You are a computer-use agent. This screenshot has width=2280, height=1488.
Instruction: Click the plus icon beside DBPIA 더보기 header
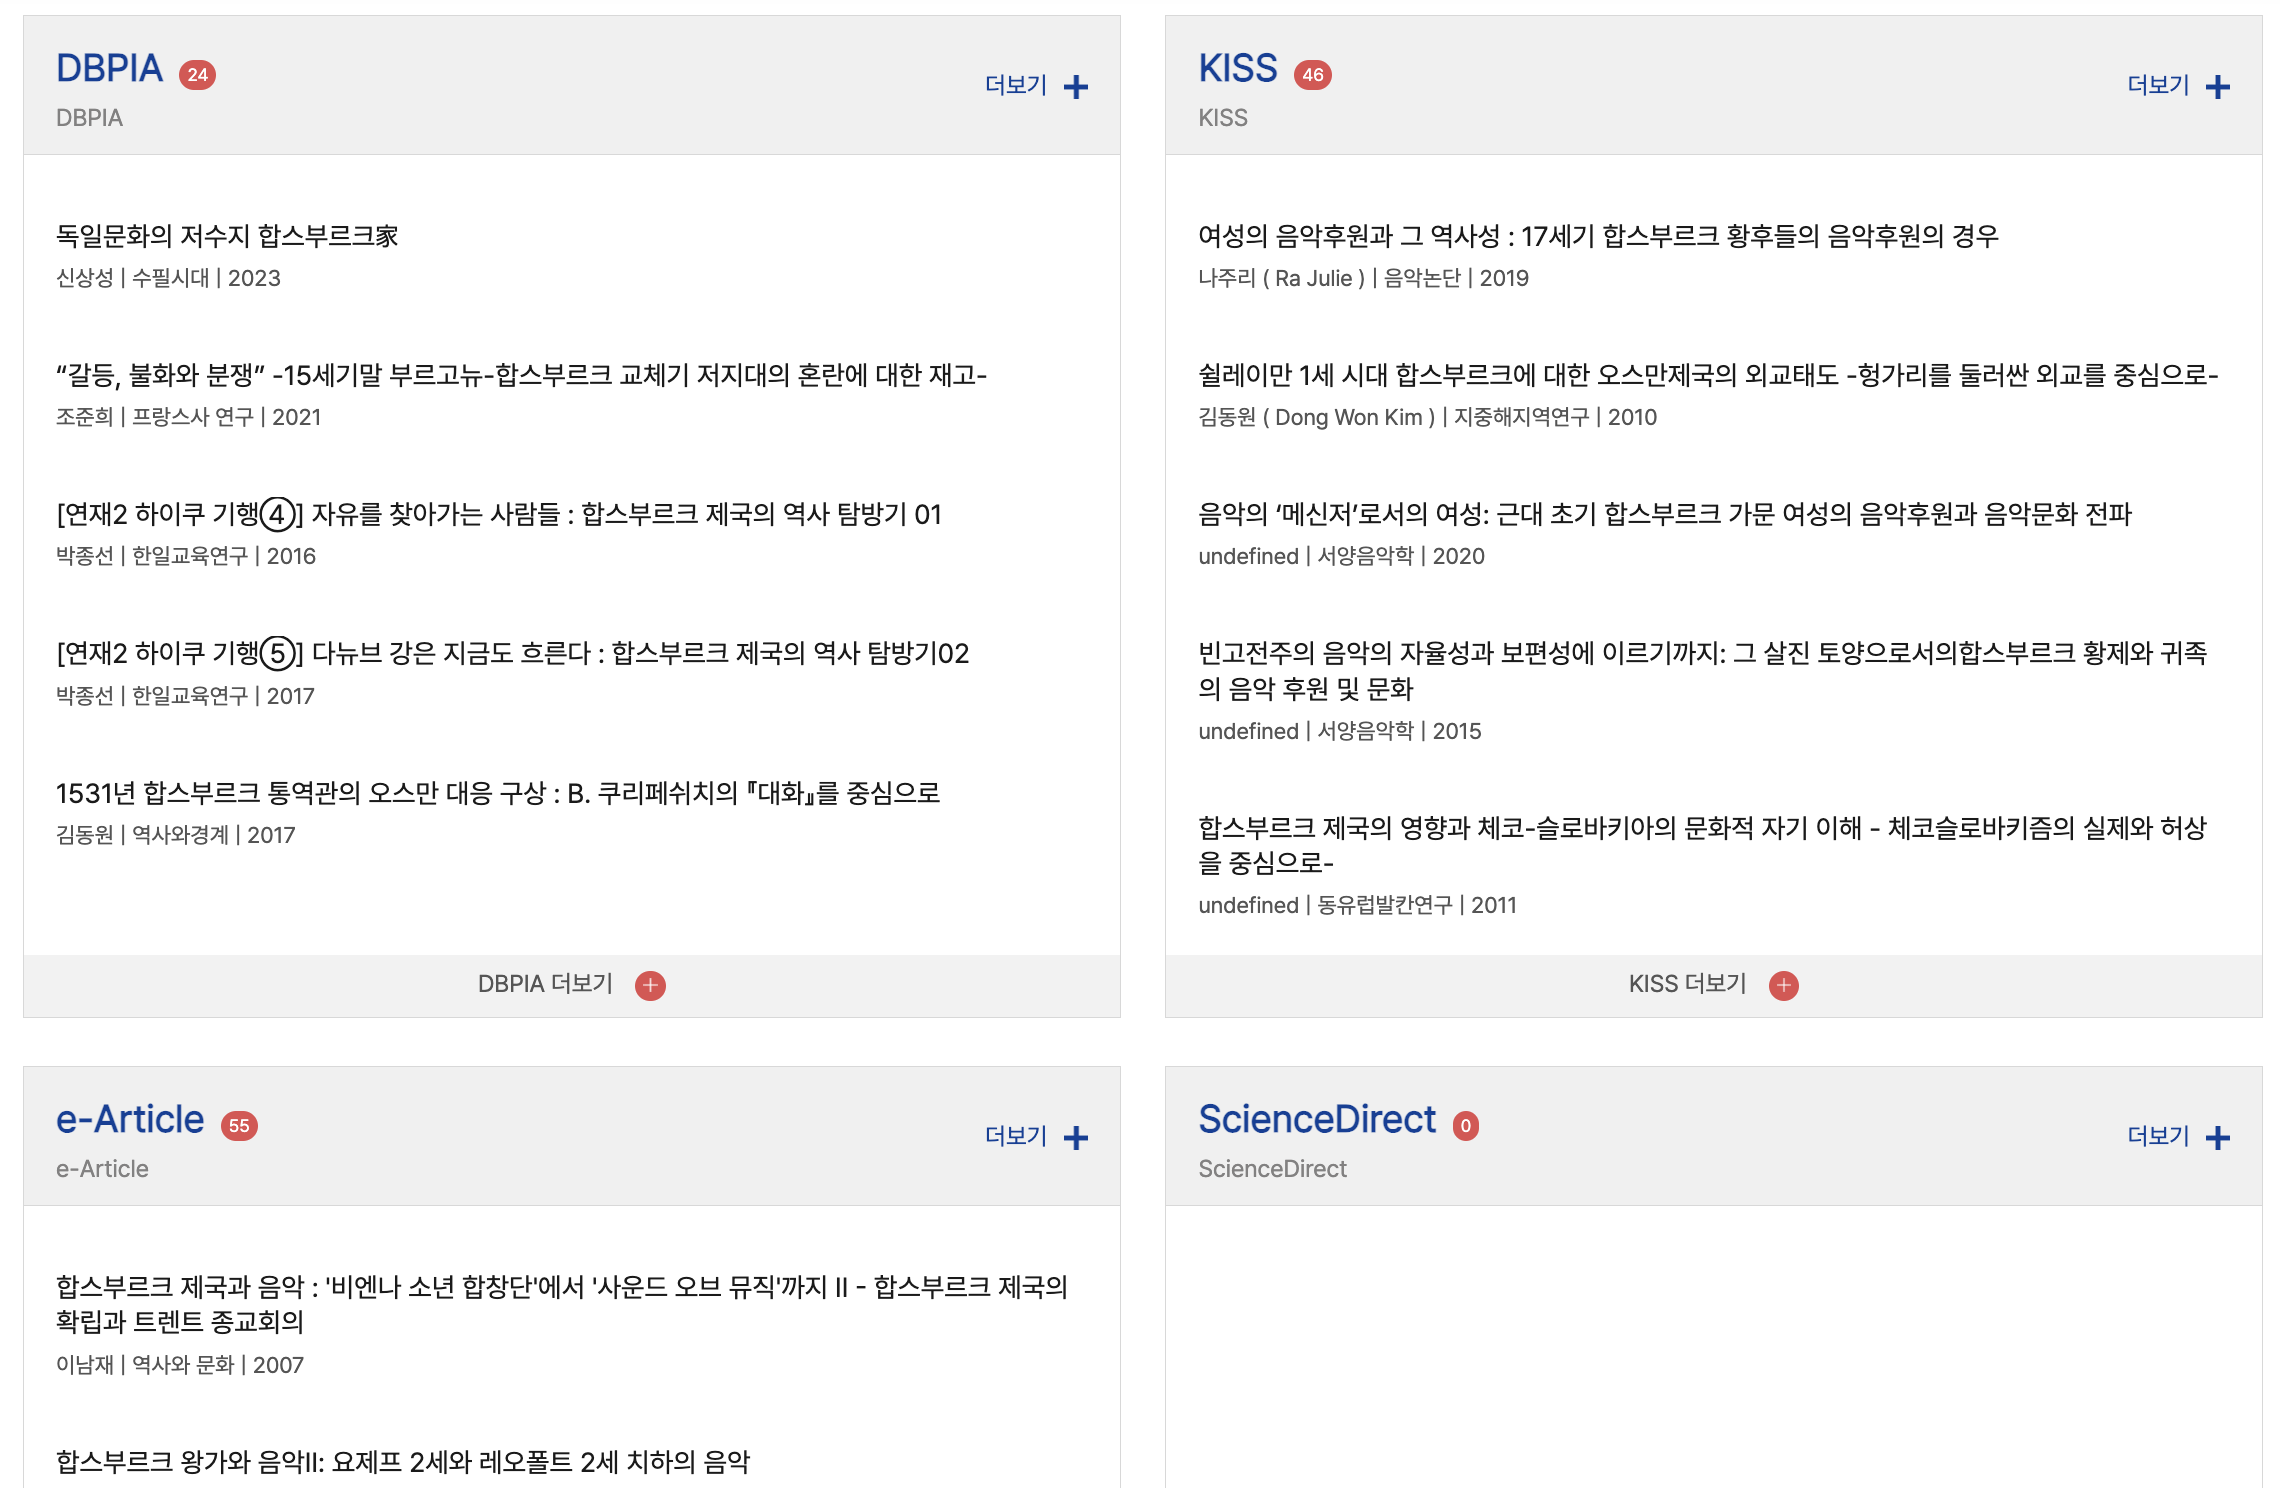(x=1076, y=87)
